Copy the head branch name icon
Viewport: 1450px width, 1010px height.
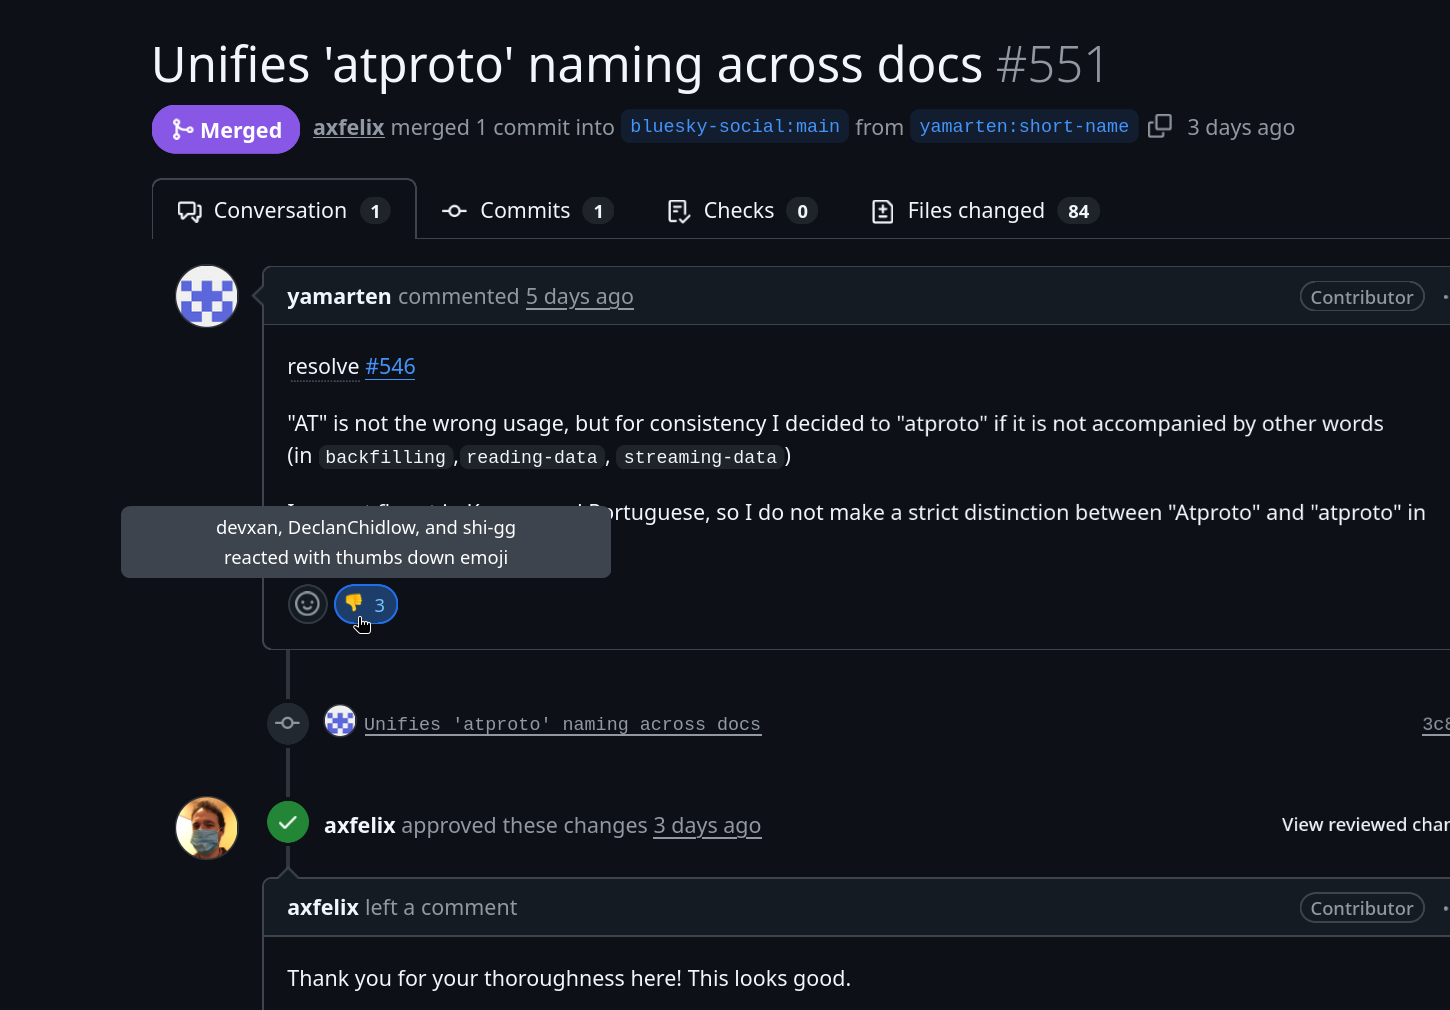tap(1159, 127)
